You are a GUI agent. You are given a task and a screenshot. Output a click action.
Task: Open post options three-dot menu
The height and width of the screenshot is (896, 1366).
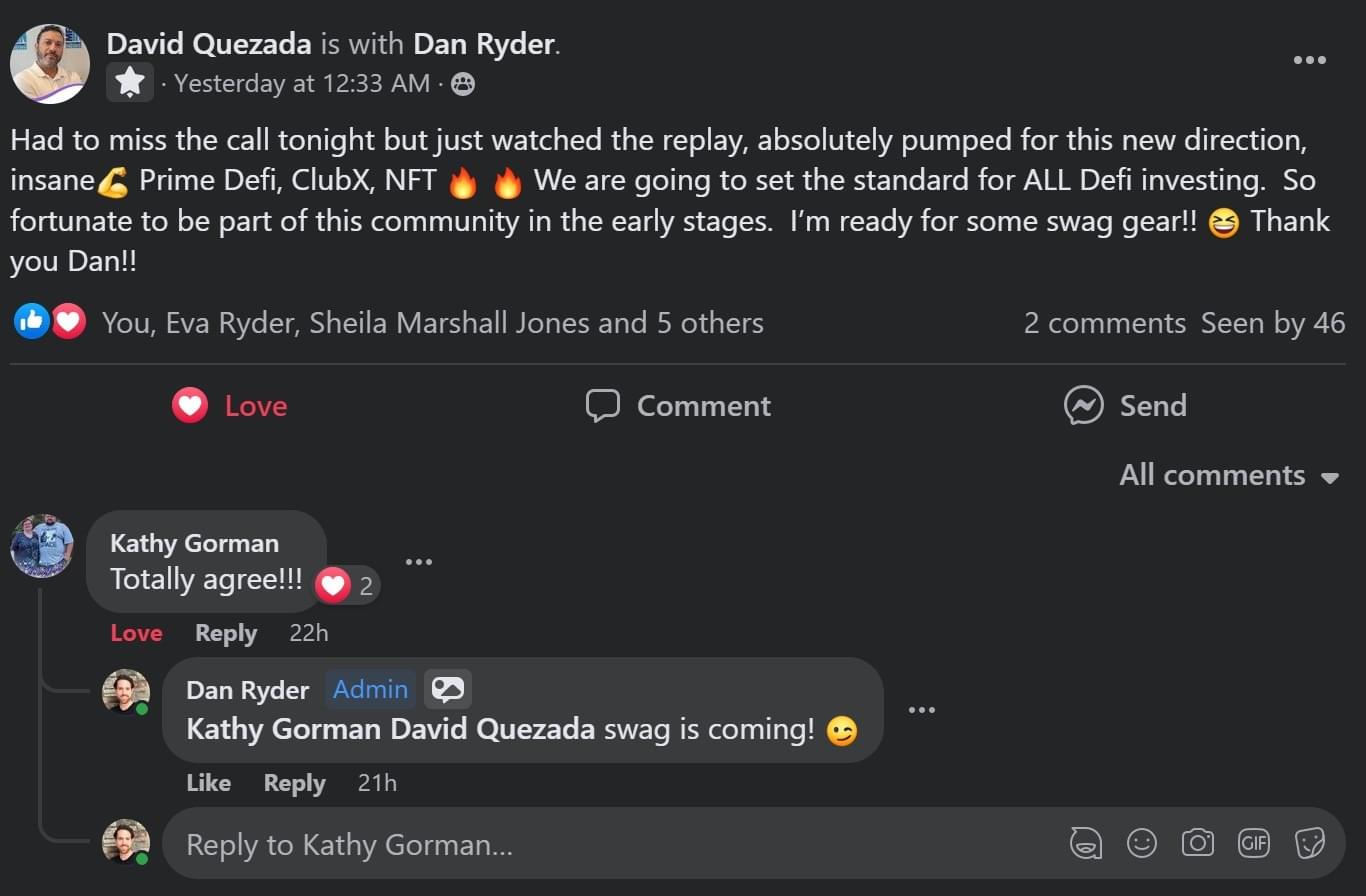pyautogui.click(x=1309, y=60)
